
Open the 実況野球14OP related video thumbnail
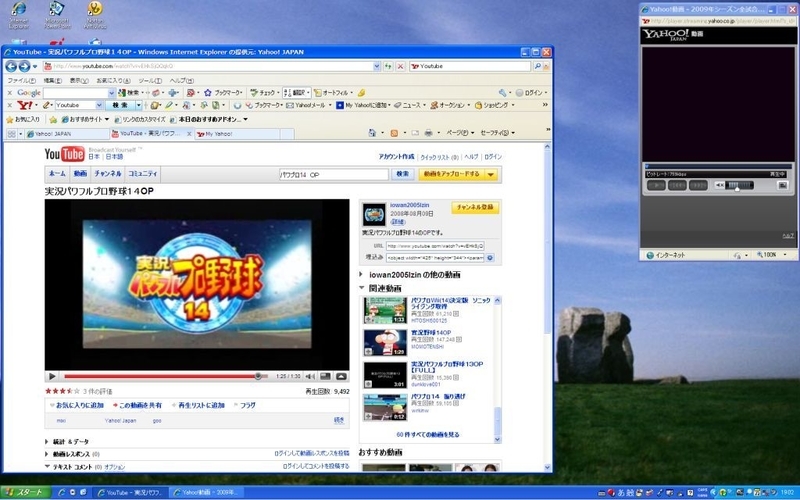click(385, 342)
